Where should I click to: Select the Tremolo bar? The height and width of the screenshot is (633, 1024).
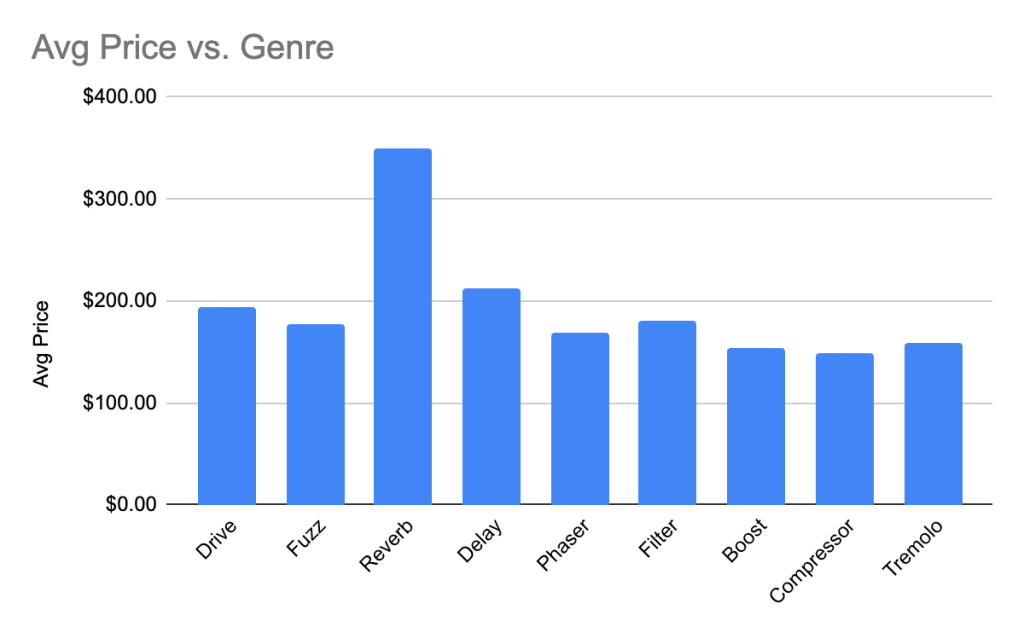(x=933, y=423)
